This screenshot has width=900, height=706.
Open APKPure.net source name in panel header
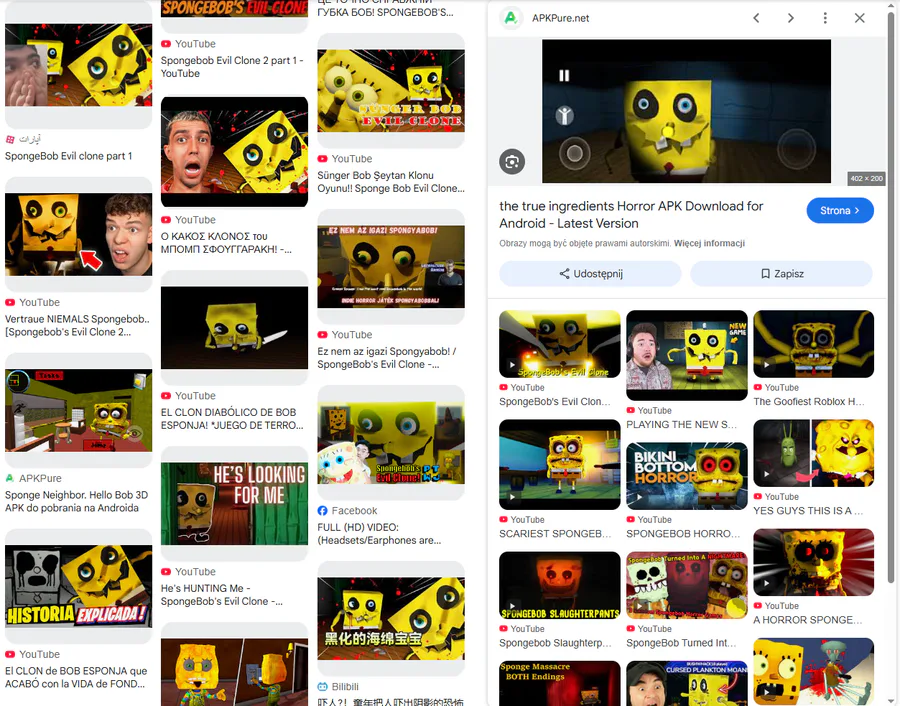click(x=560, y=18)
